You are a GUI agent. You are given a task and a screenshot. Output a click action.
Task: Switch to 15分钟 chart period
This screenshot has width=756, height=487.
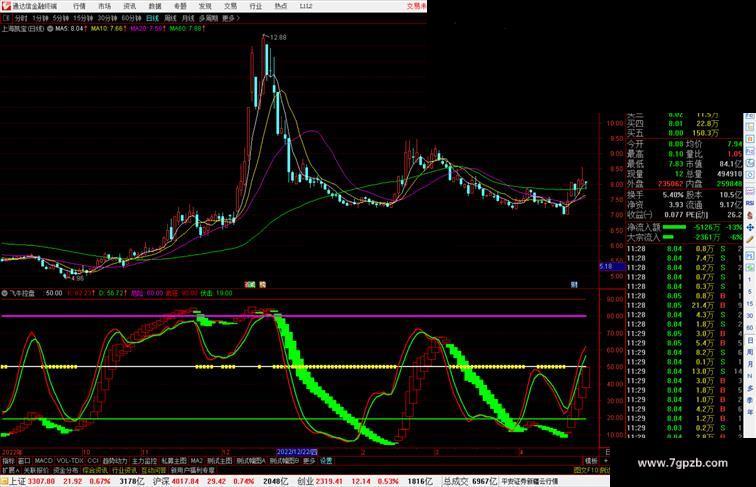pyautogui.click(x=83, y=18)
